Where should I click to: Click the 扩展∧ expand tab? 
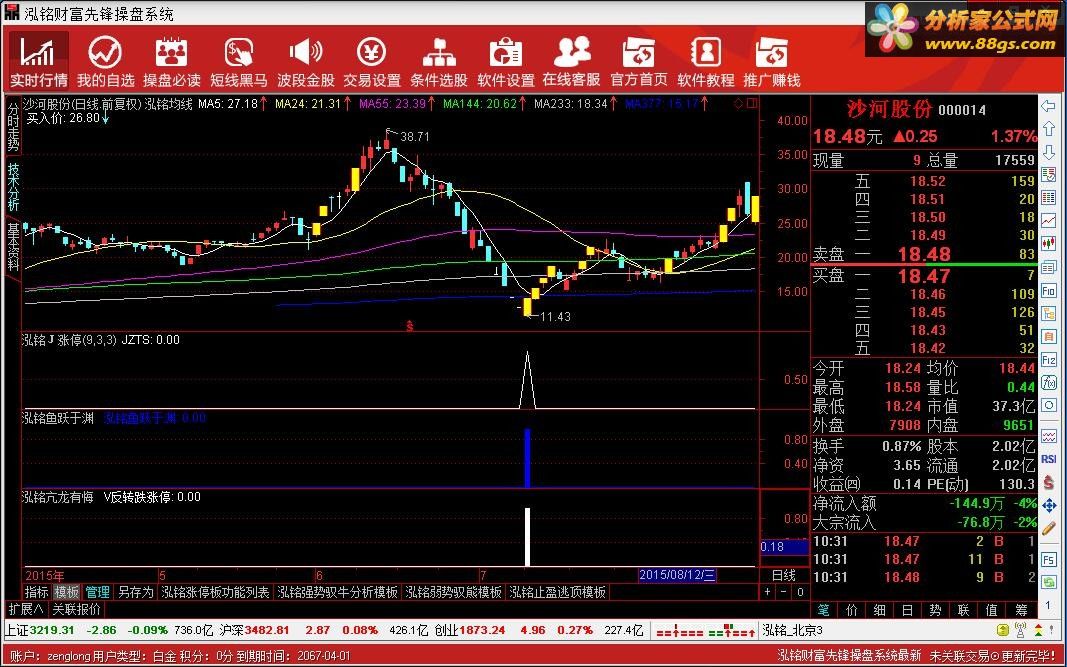[x=25, y=608]
